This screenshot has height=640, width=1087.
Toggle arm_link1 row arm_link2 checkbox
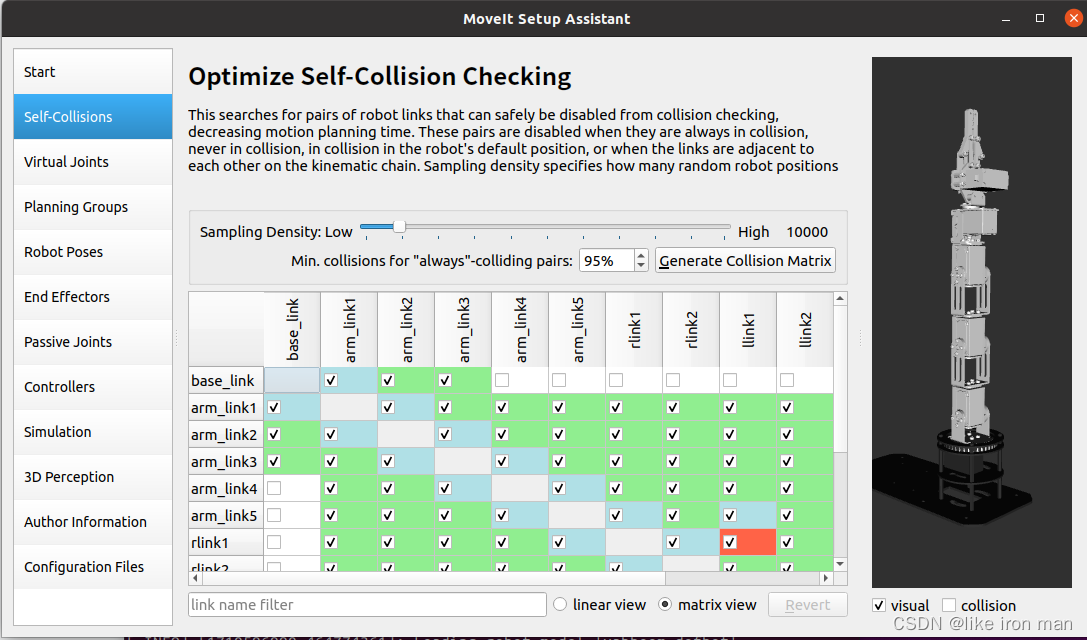pos(388,407)
